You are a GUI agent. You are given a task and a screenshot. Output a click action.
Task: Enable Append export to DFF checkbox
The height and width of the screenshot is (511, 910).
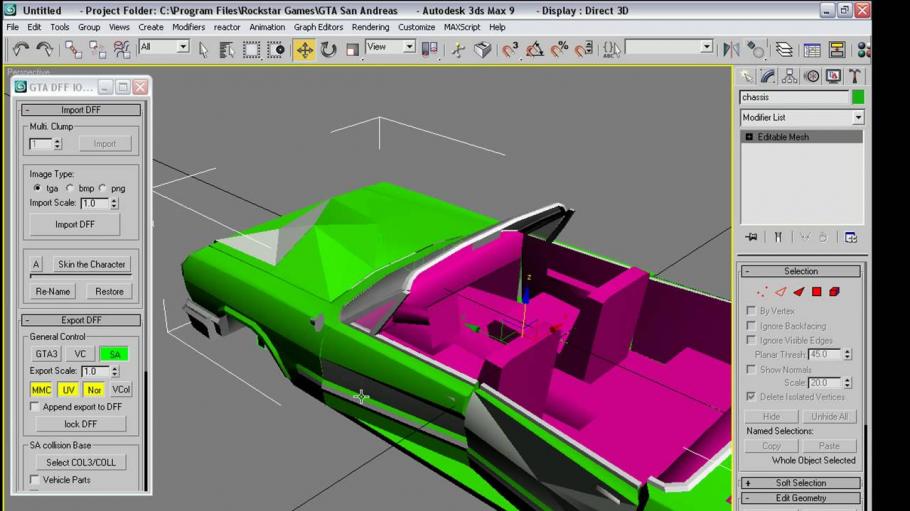click(x=35, y=407)
